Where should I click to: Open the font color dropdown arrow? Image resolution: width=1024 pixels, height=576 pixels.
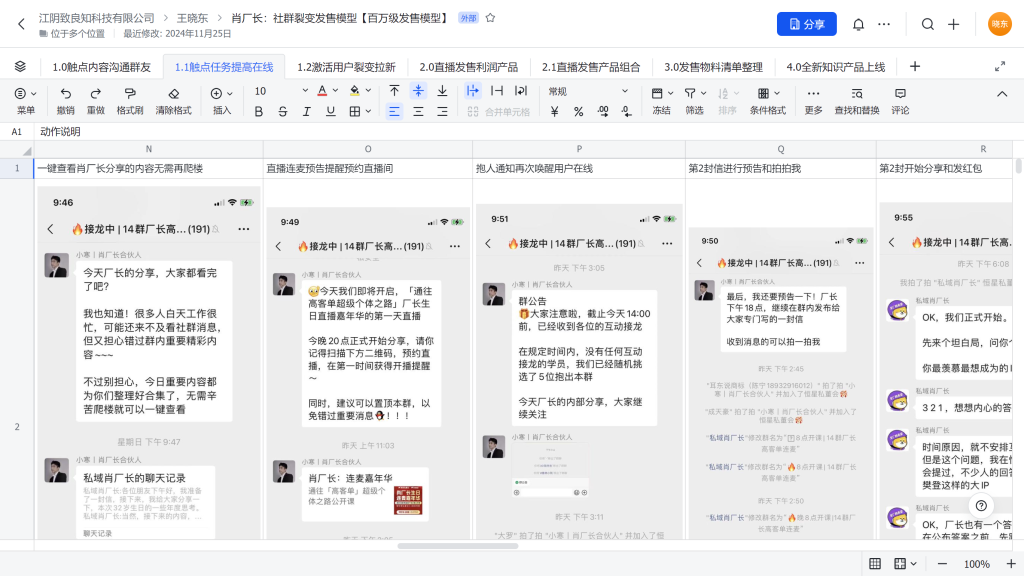pyautogui.click(x=336, y=91)
